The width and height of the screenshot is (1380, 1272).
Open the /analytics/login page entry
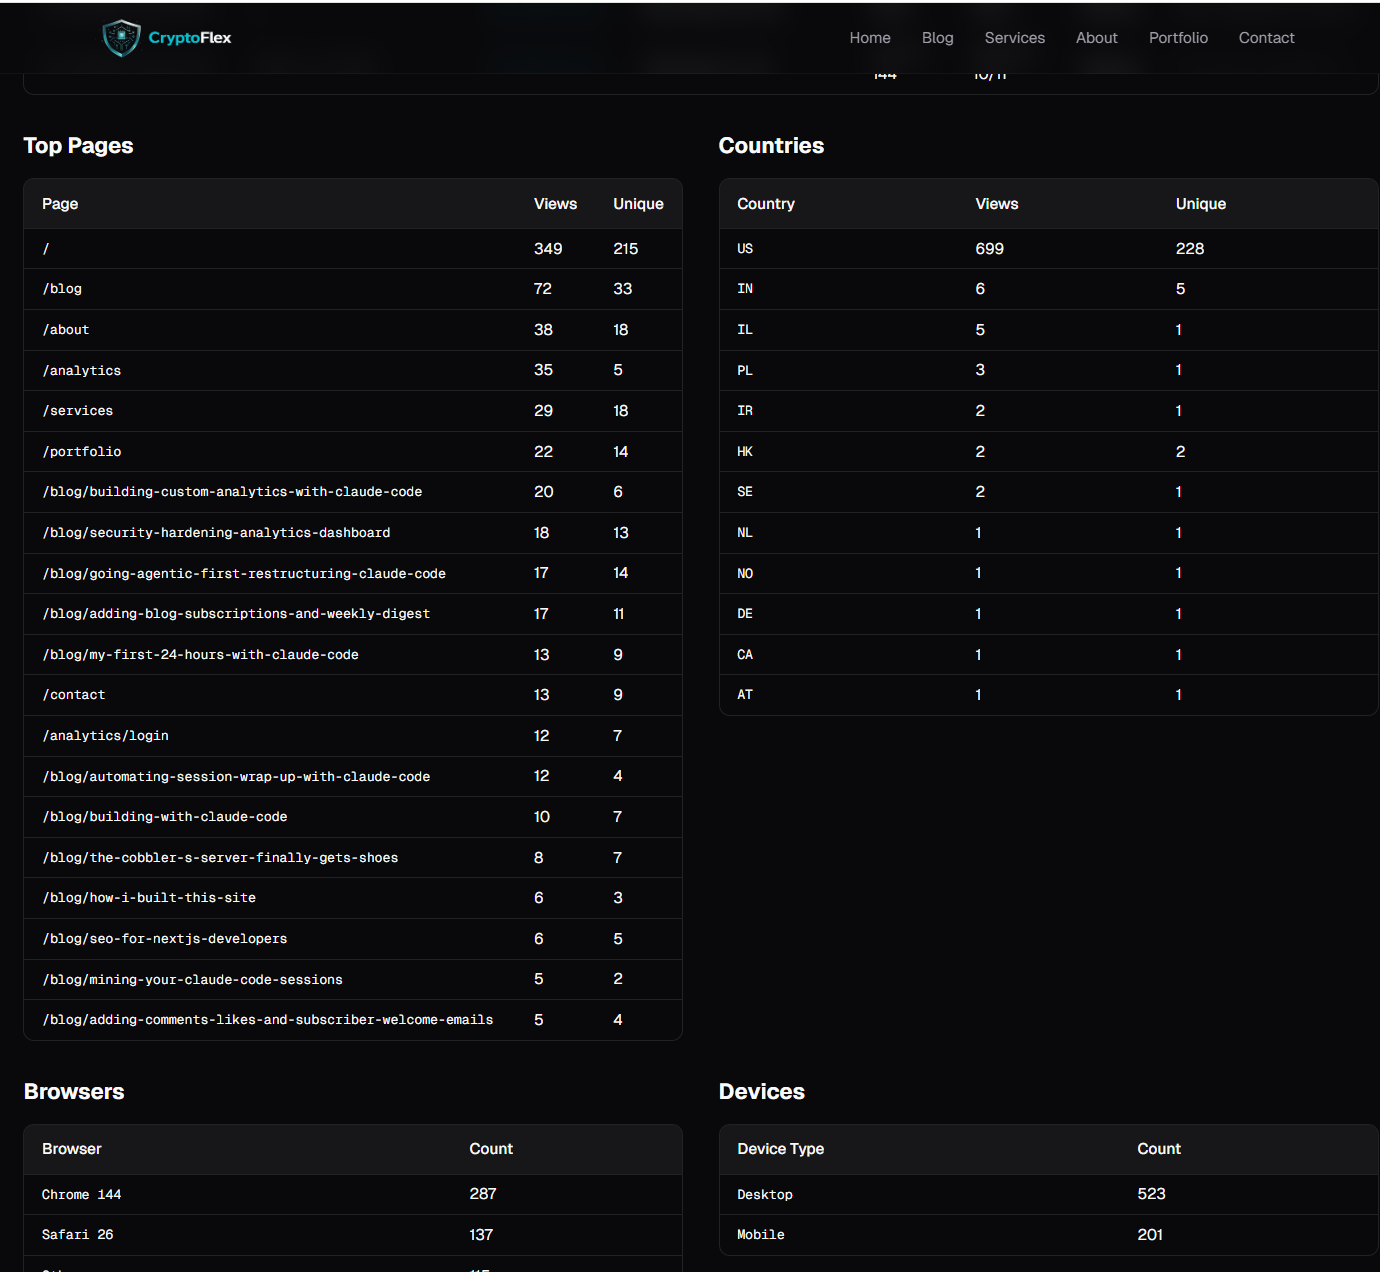tap(105, 735)
